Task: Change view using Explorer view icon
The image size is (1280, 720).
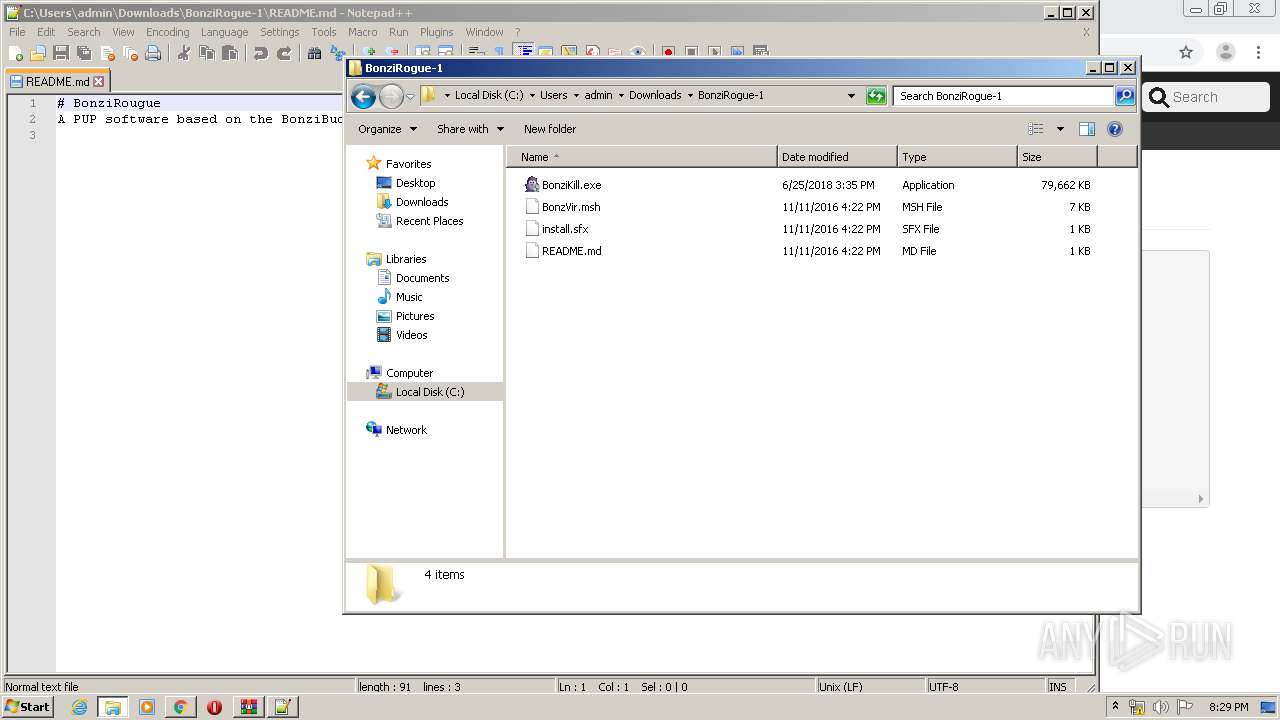Action: click(x=1036, y=129)
